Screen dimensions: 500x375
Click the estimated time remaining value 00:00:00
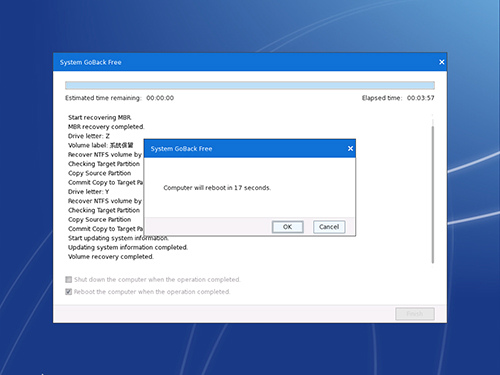point(160,98)
